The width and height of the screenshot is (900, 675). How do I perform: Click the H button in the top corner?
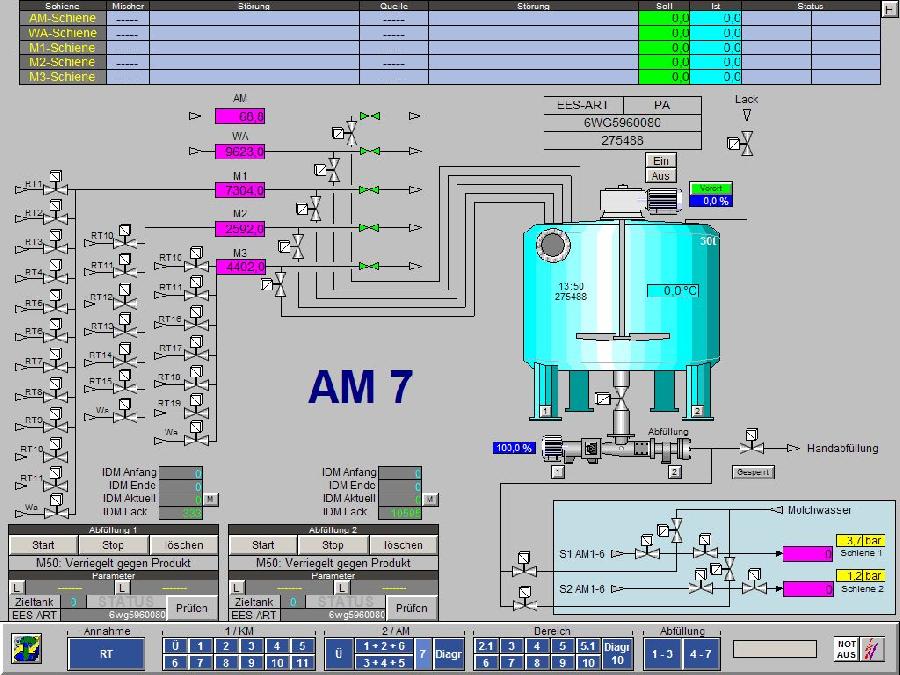[x=890, y=9]
